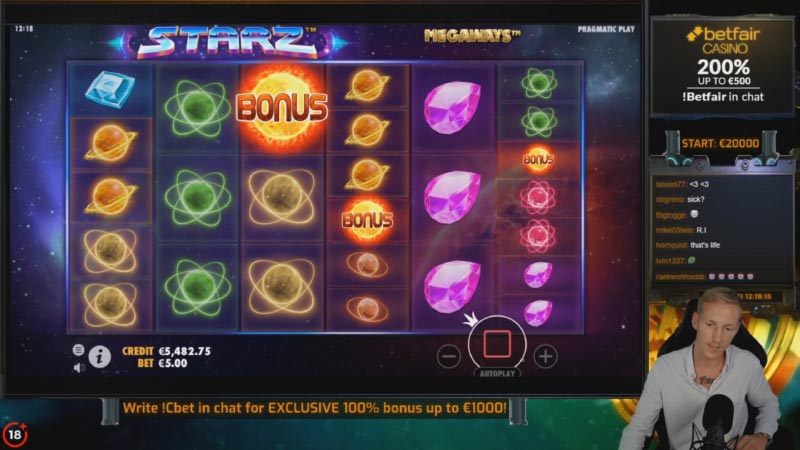
Task: Click the top green atom on reel two
Action: tap(197, 108)
